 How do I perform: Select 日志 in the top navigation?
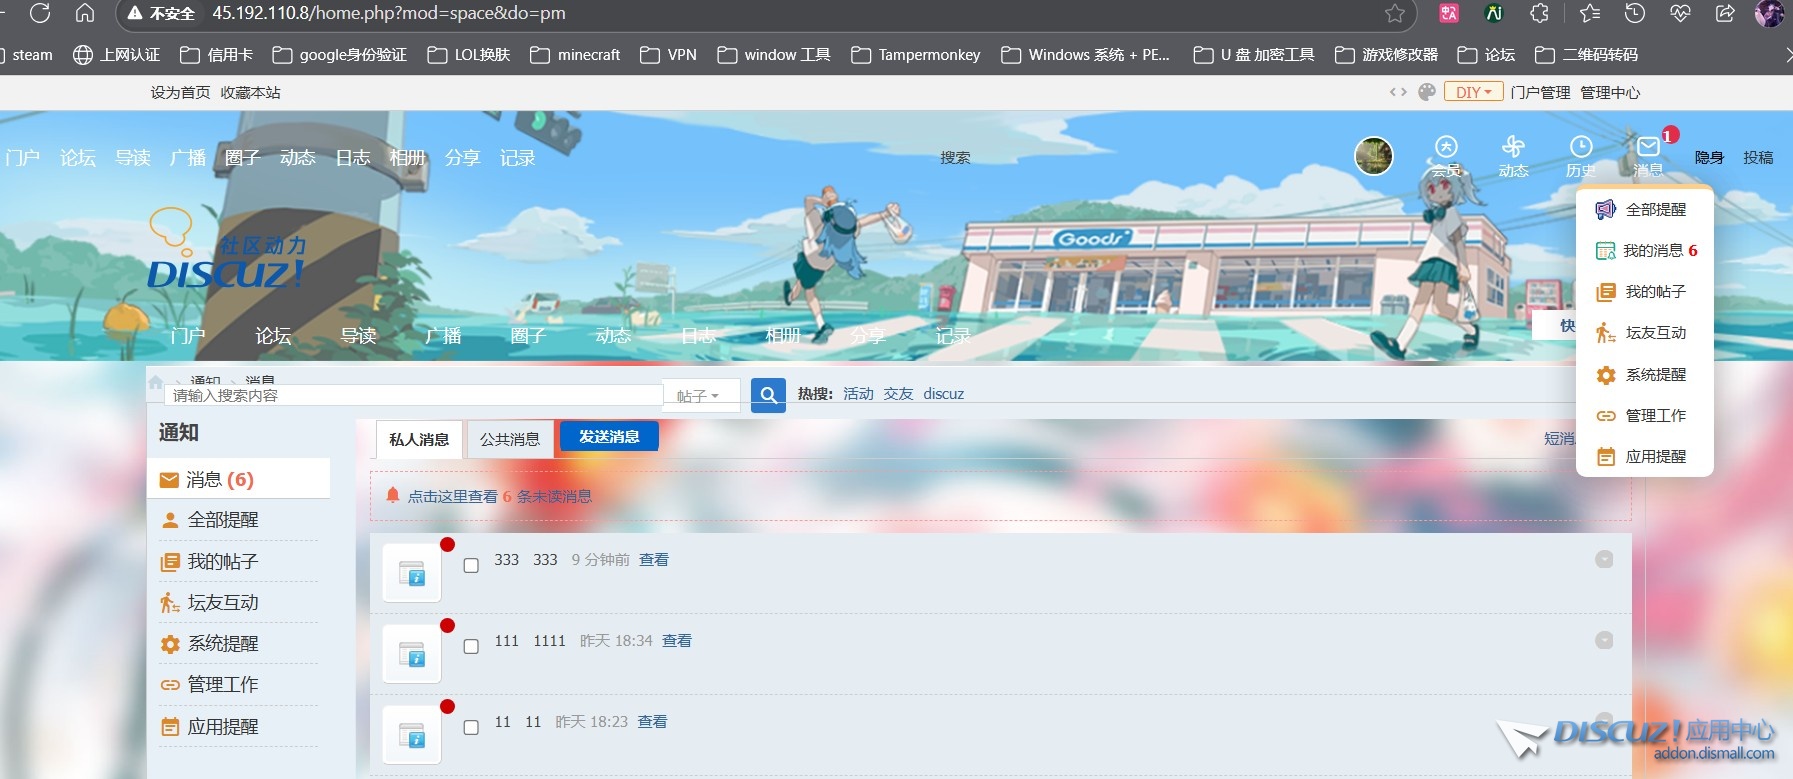(352, 157)
